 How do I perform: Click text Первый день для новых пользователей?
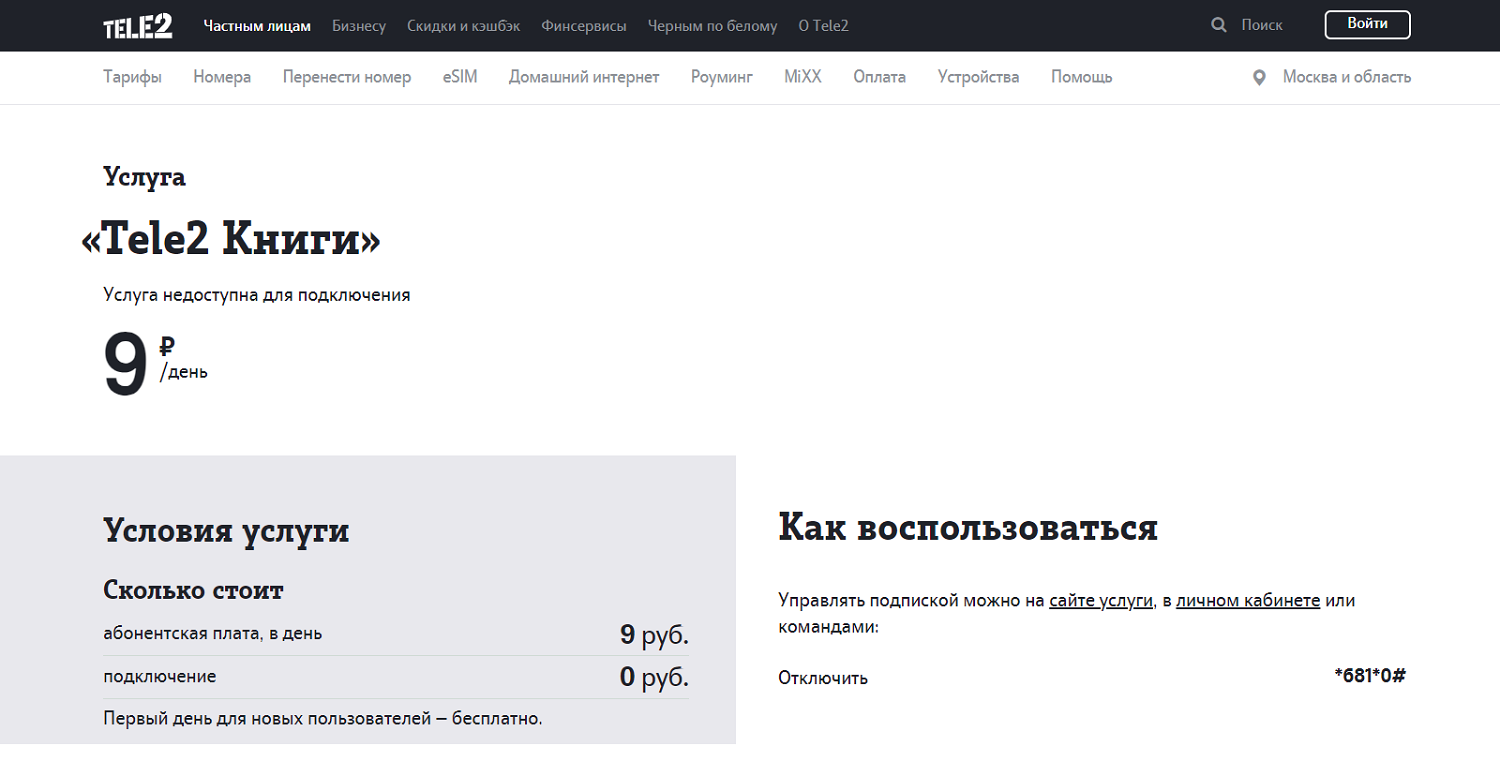pos(323,718)
